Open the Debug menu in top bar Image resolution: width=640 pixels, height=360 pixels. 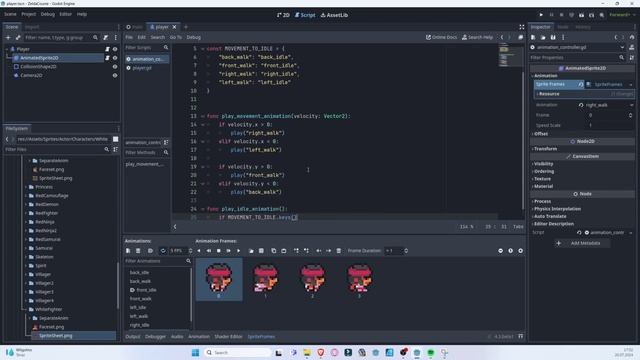point(47,14)
